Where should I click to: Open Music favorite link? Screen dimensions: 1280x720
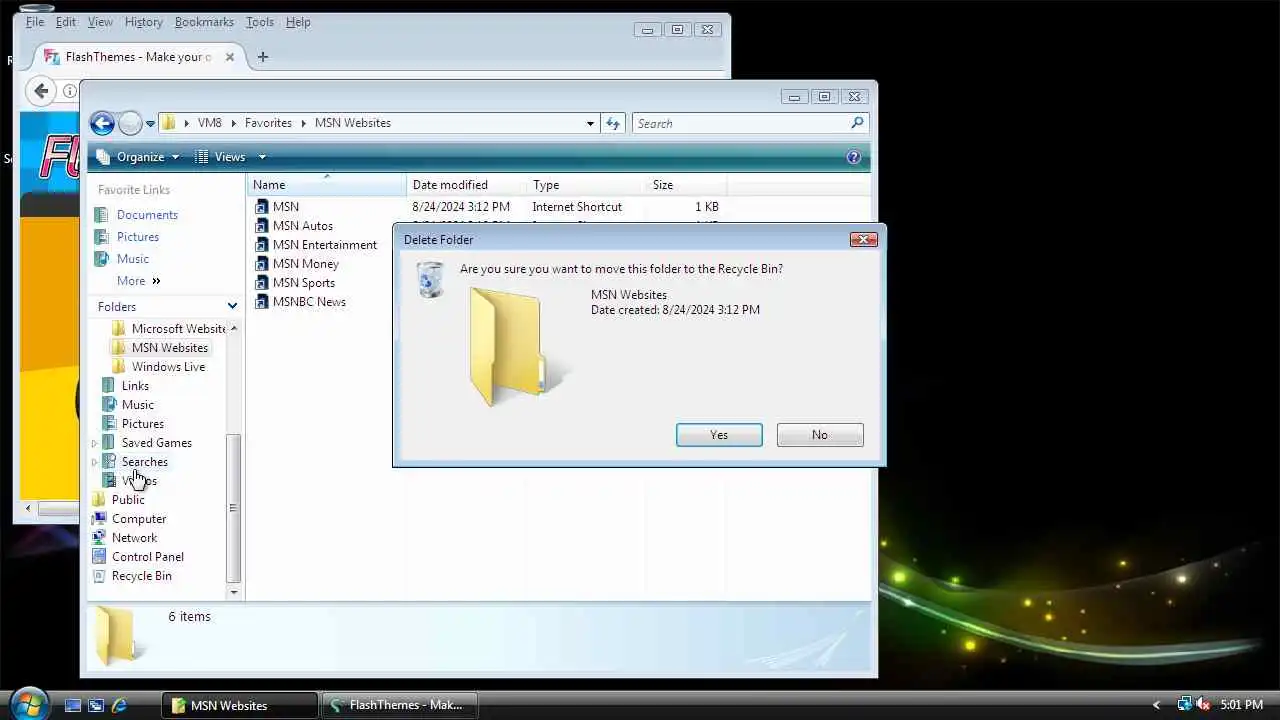click(x=133, y=259)
